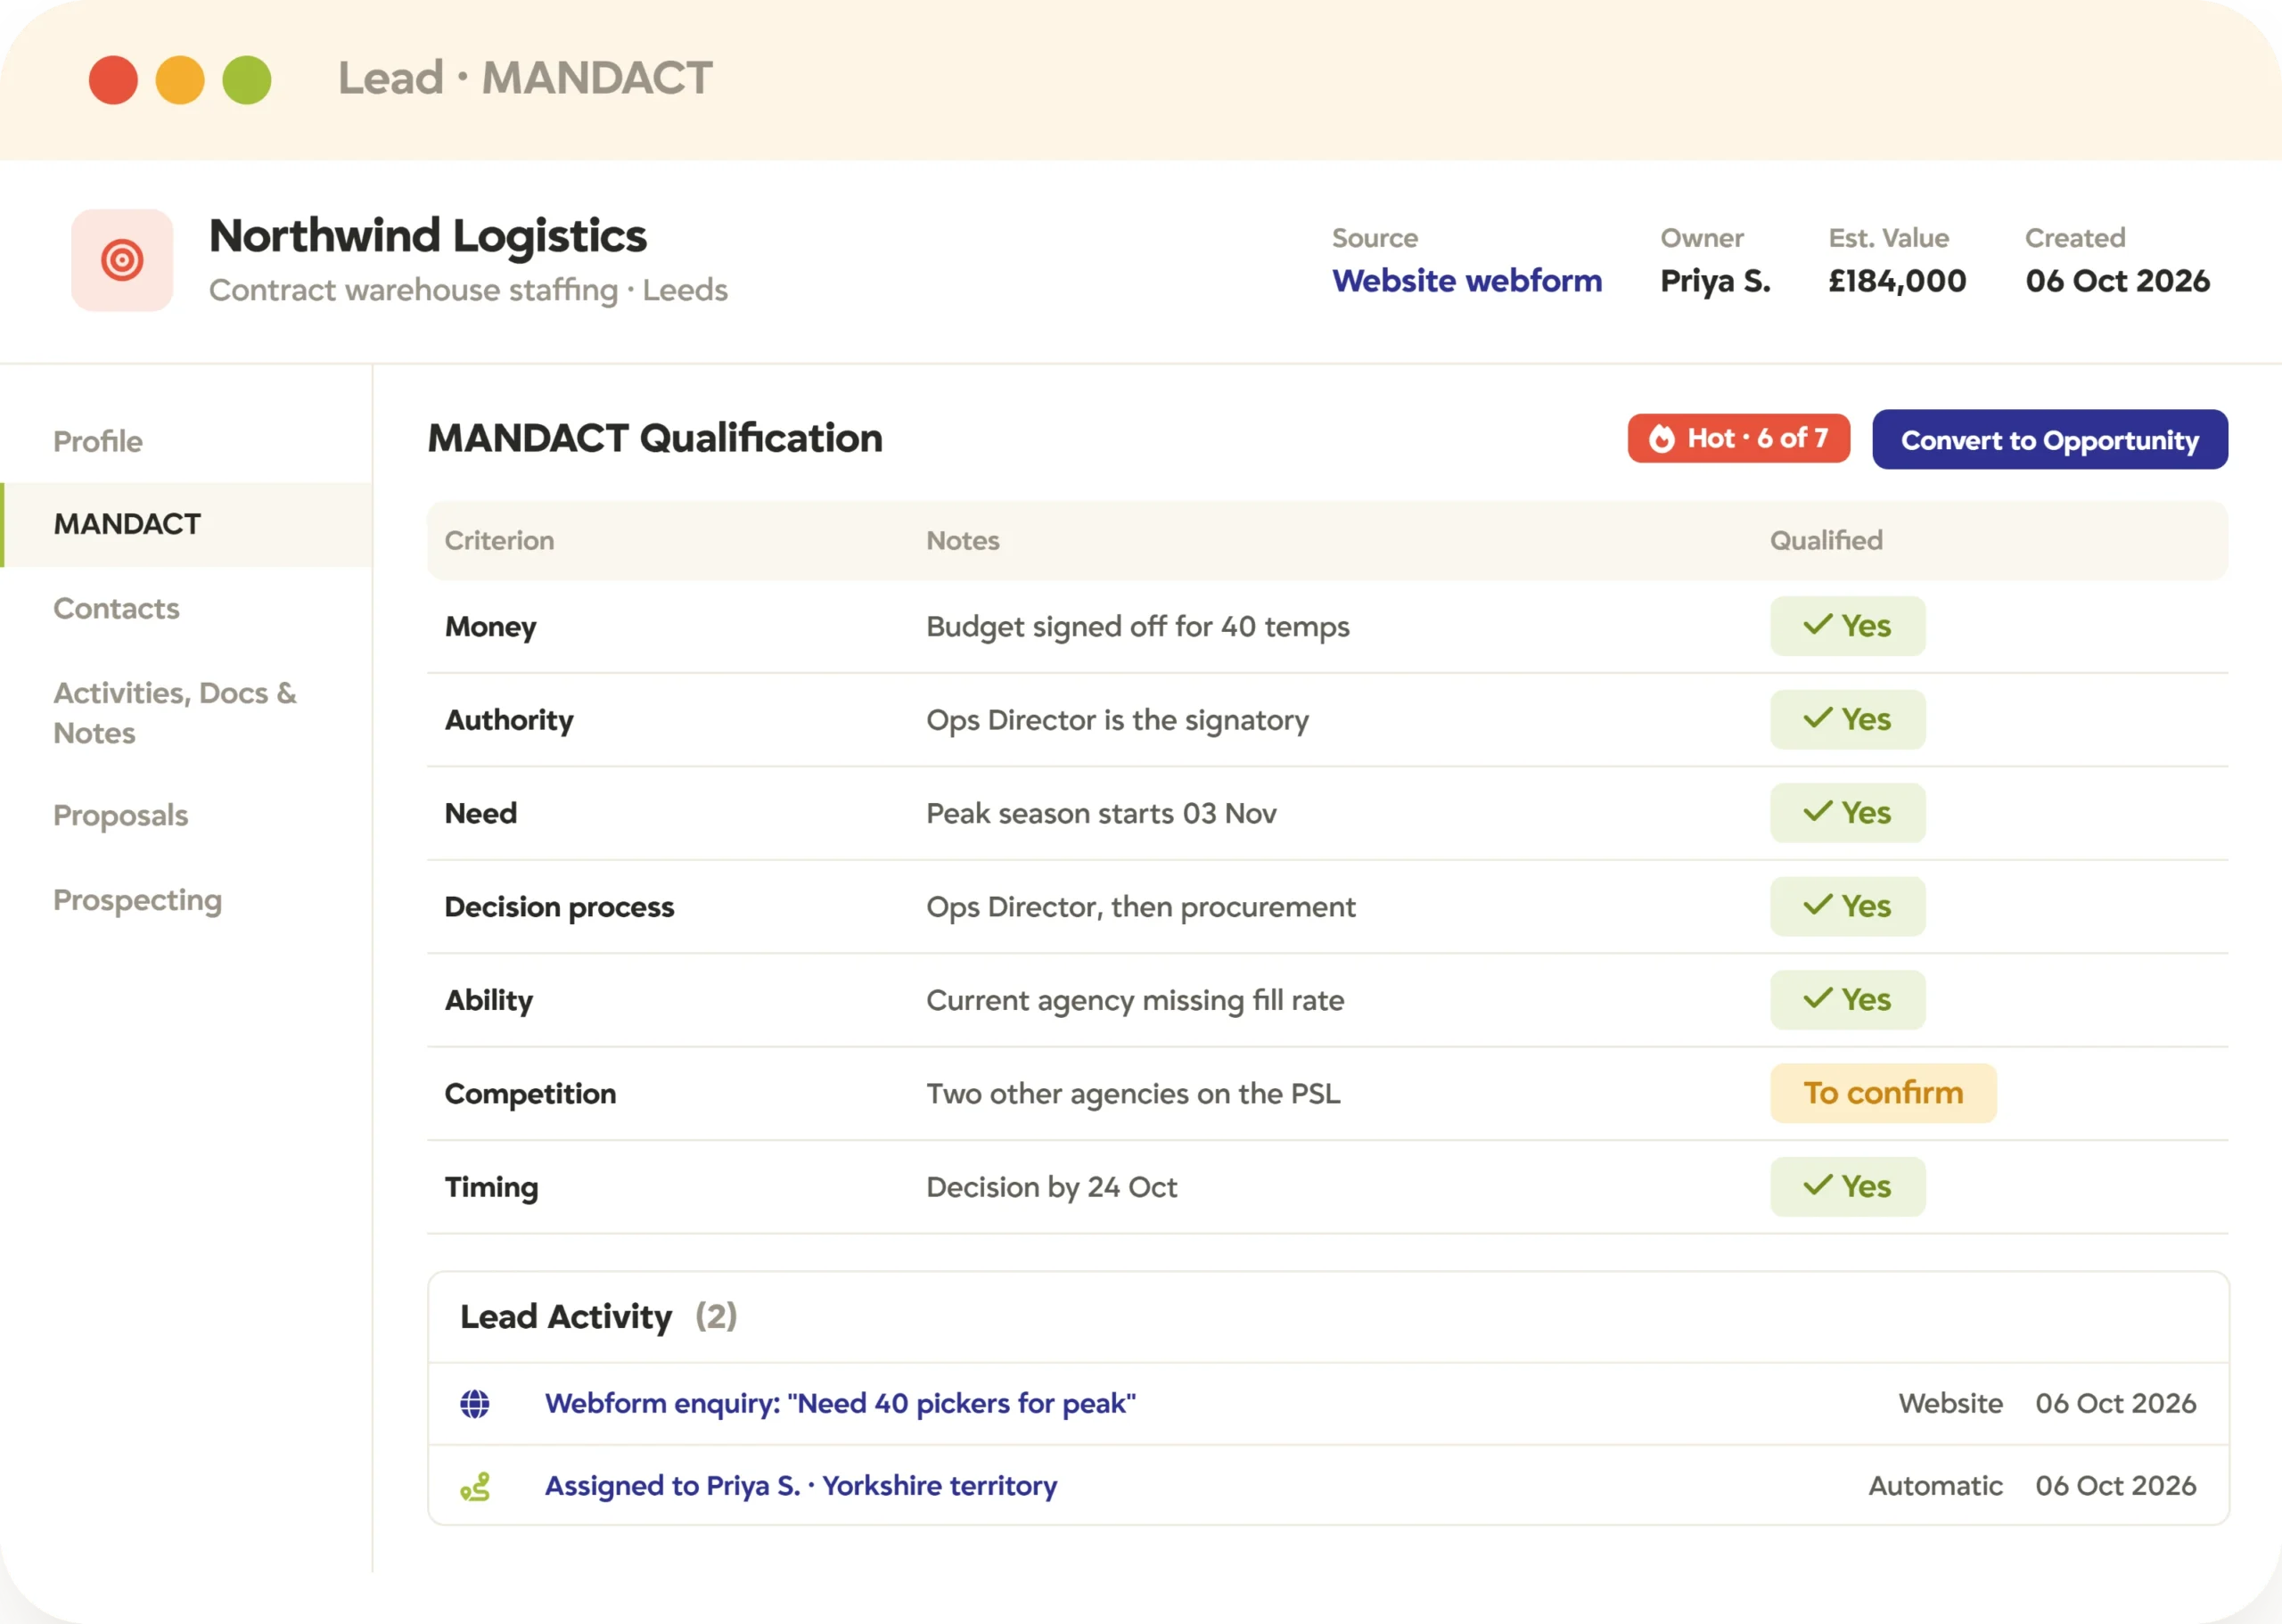Select note 'Ops Director, then procurement'

pyautogui.click(x=1141, y=907)
